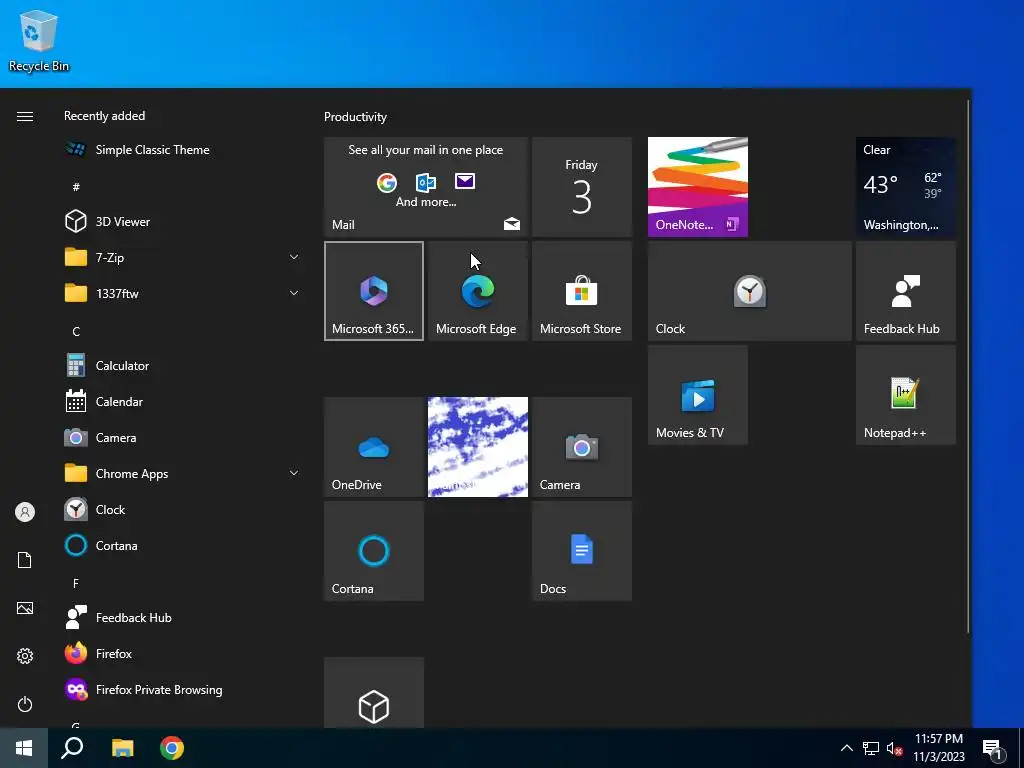1024x768 pixels.
Task: Launch the Movies & TV tile
Action: [x=697, y=395]
